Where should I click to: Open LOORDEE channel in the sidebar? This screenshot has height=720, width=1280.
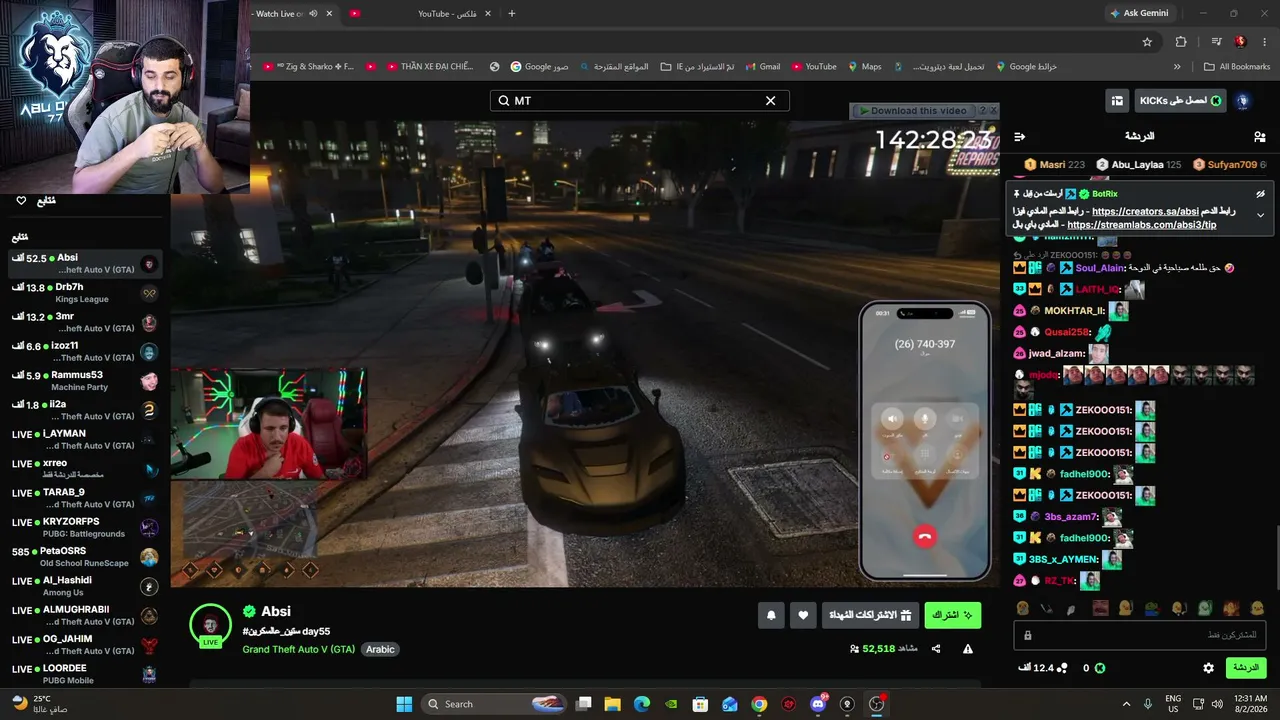(85, 674)
